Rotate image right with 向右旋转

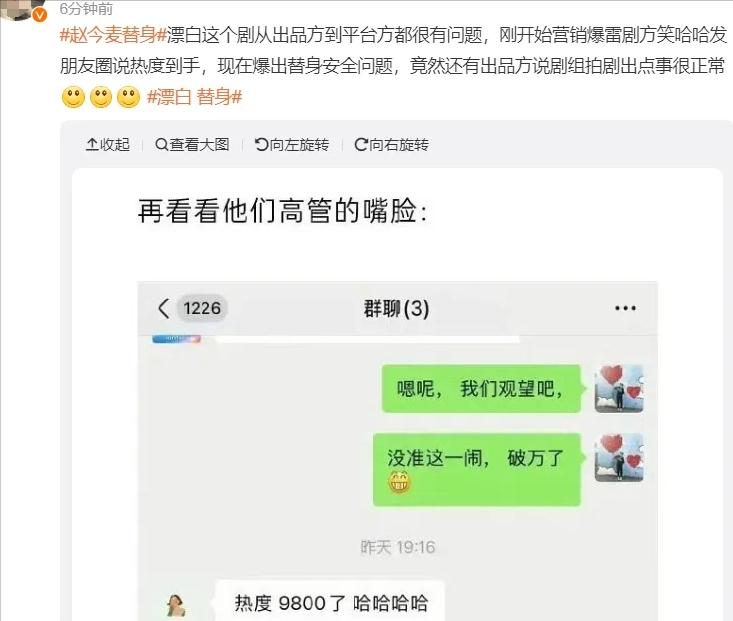click(x=391, y=144)
